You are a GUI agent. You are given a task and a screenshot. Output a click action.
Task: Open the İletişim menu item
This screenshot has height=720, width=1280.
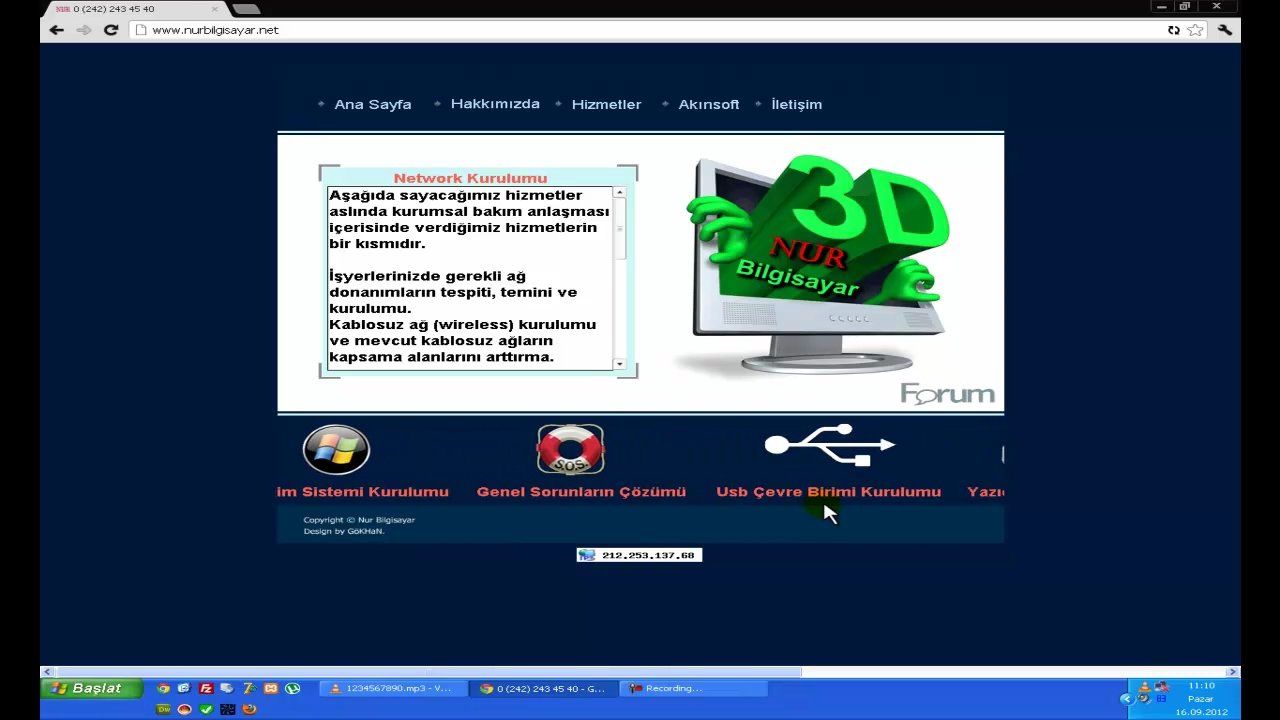click(x=797, y=104)
